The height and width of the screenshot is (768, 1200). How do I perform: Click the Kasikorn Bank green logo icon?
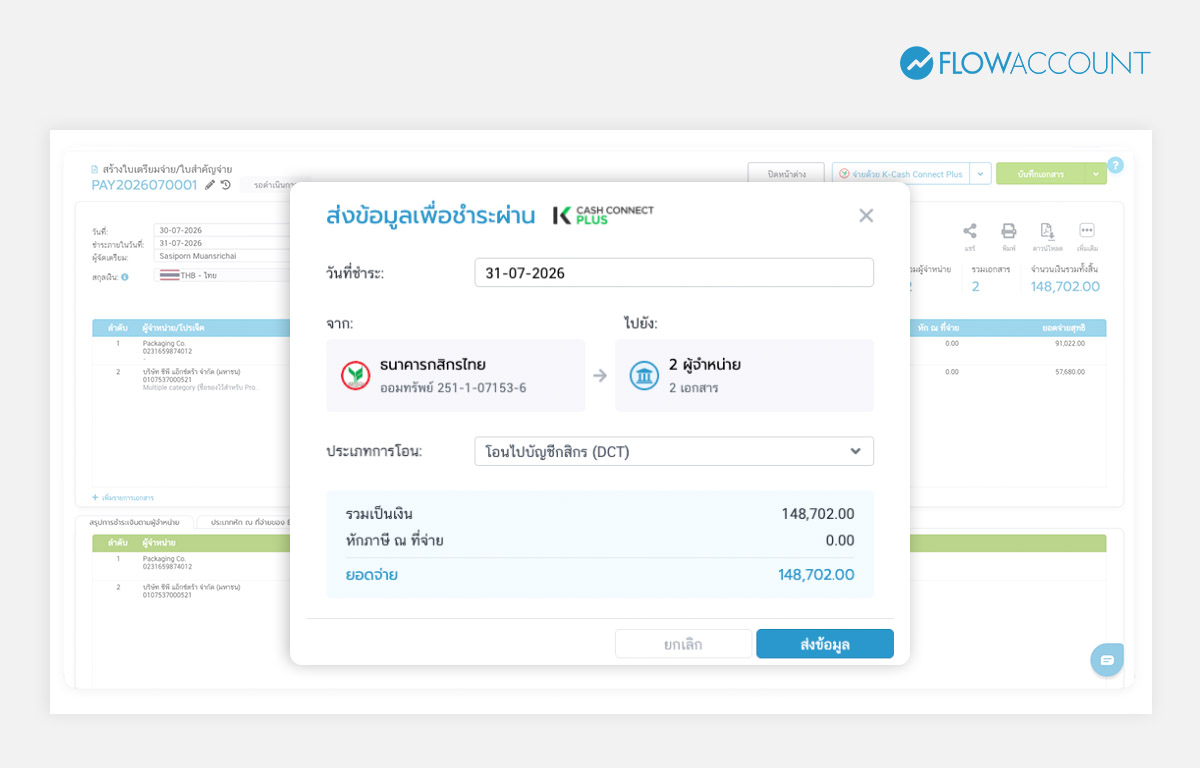pos(355,376)
